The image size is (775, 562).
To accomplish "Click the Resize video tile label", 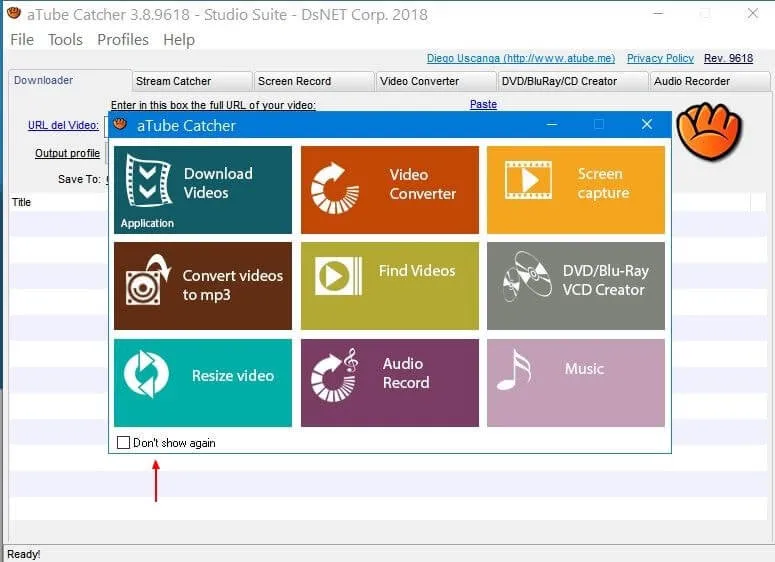I will 233,376.
